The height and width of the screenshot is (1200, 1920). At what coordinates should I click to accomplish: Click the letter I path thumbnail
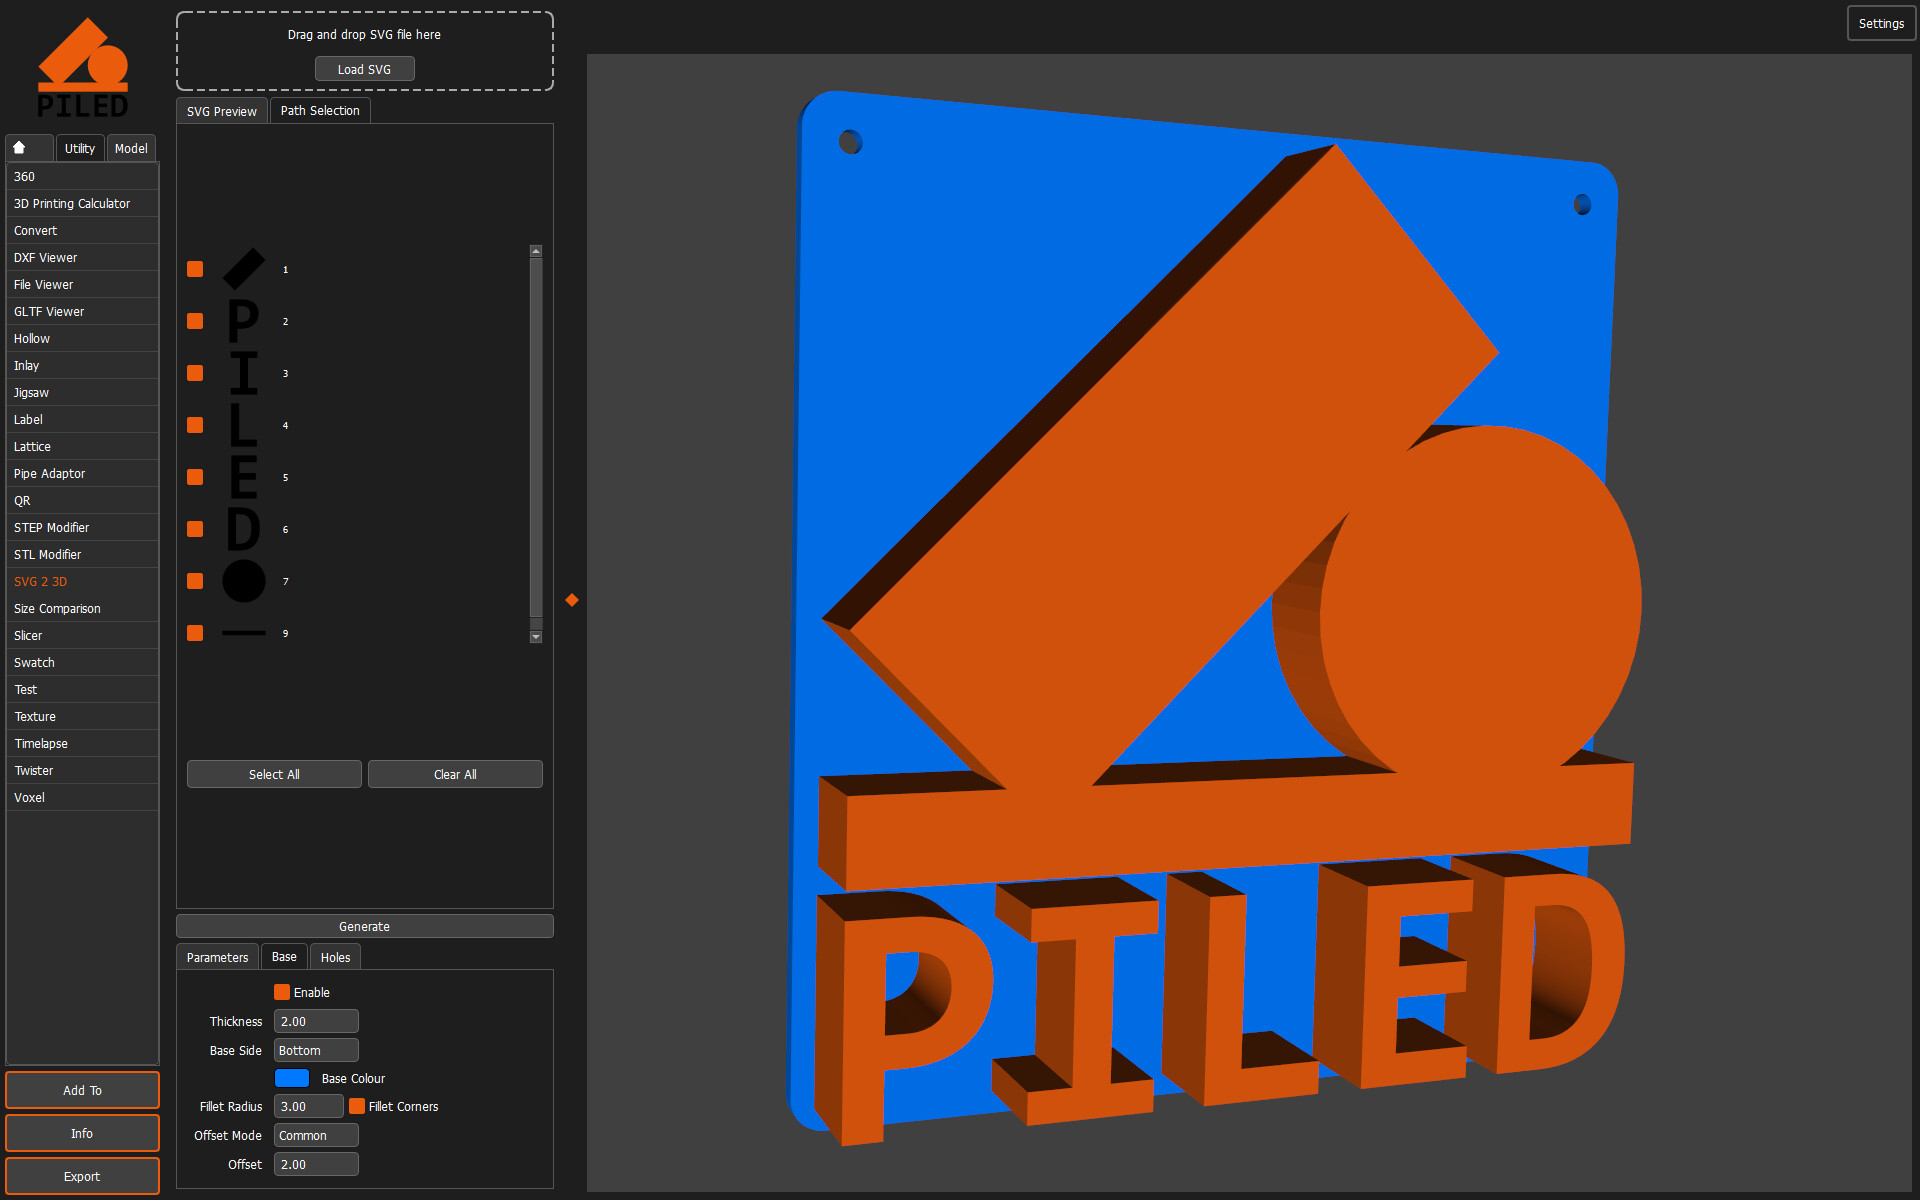pos(244,373)
